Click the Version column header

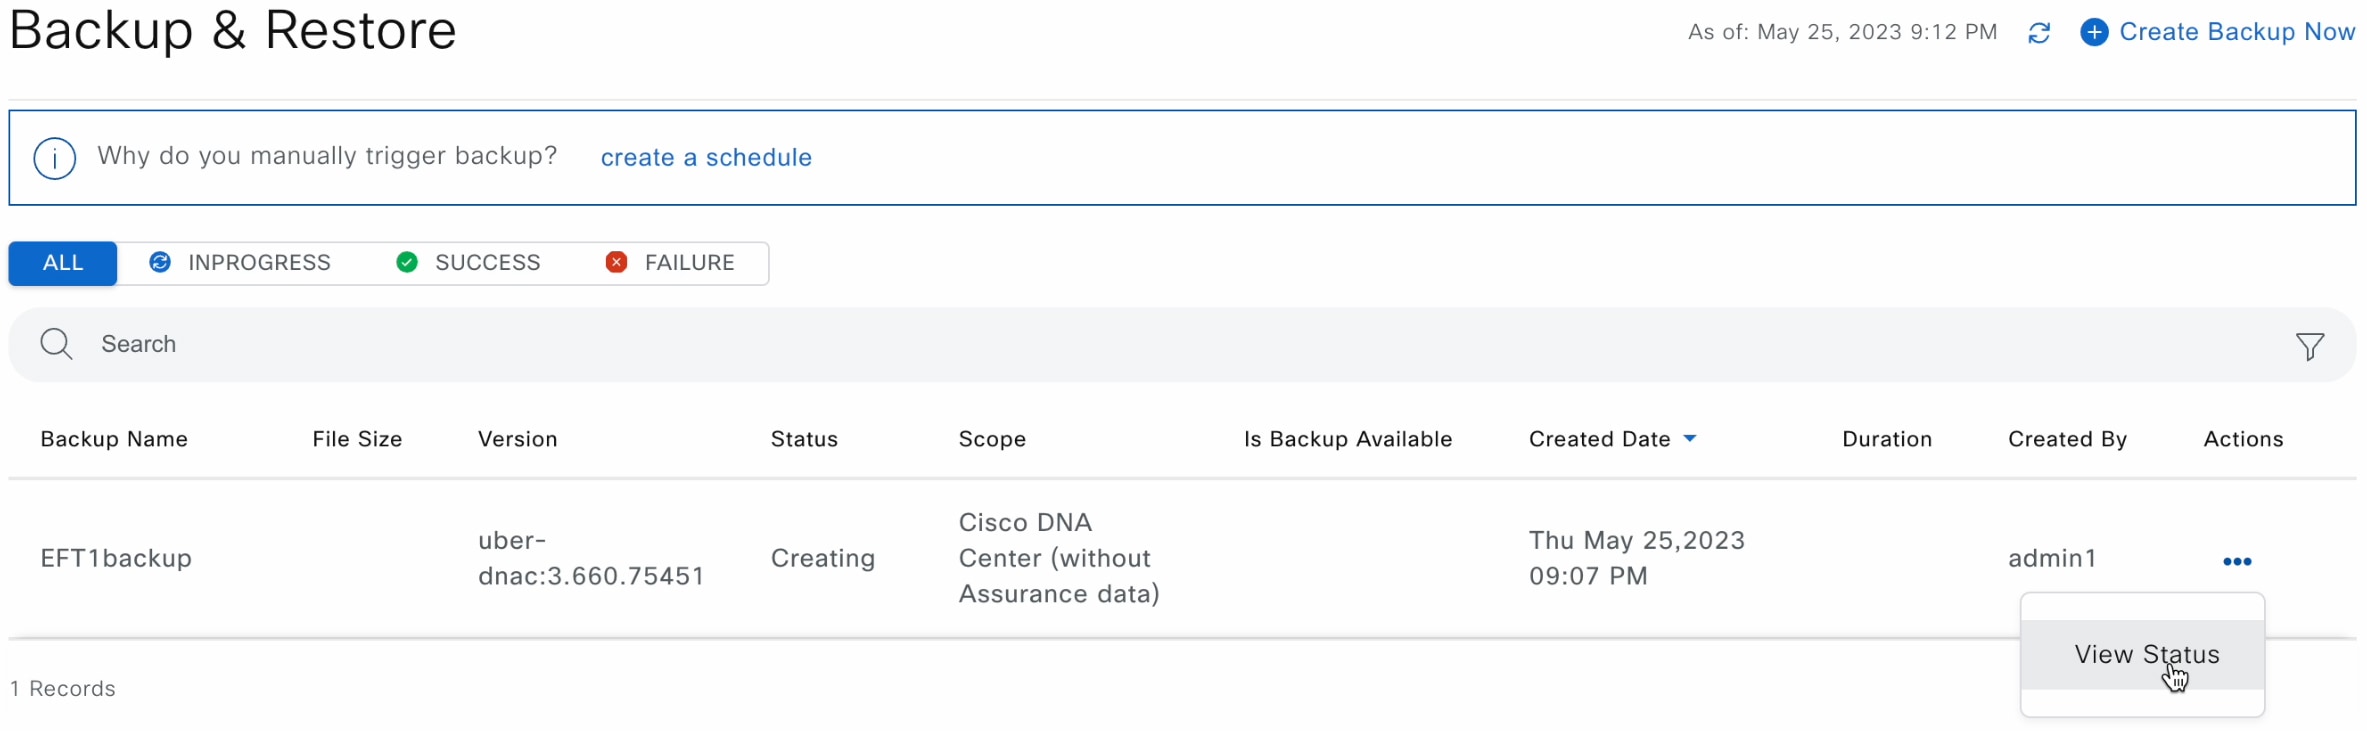pos(518,439)
